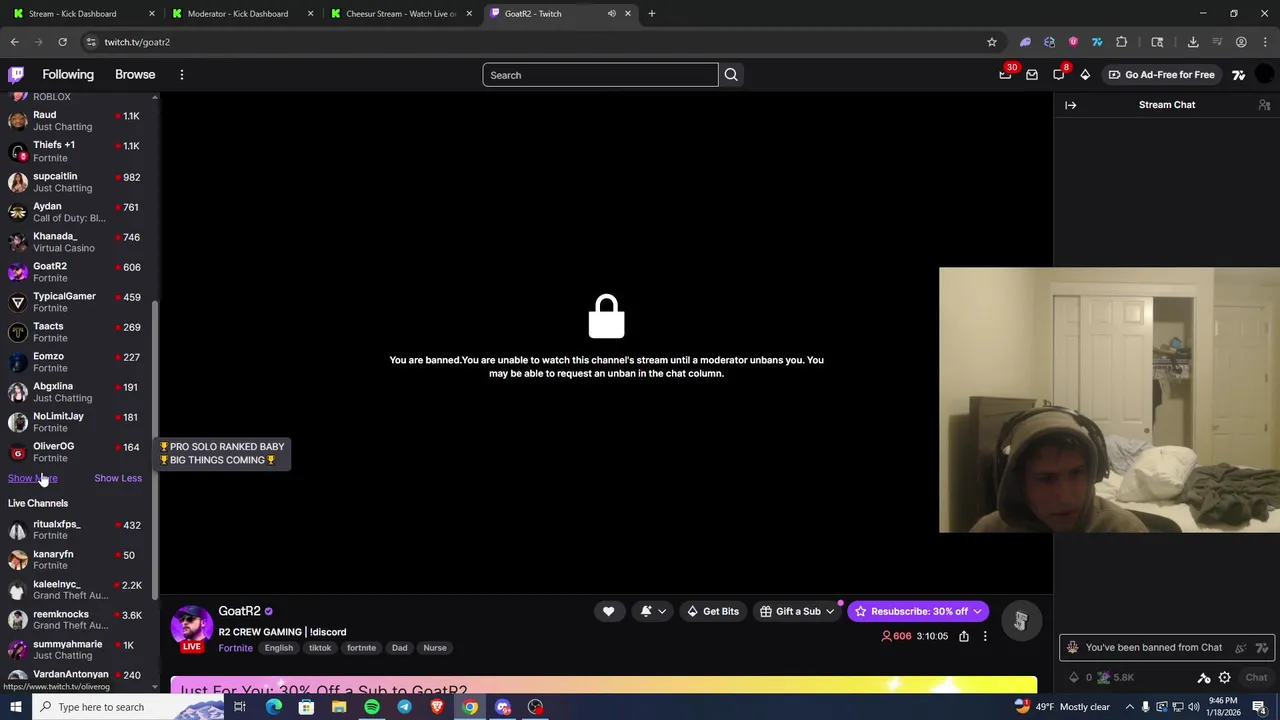Open Whispers with 8 badge

[x=1060, y=74]
